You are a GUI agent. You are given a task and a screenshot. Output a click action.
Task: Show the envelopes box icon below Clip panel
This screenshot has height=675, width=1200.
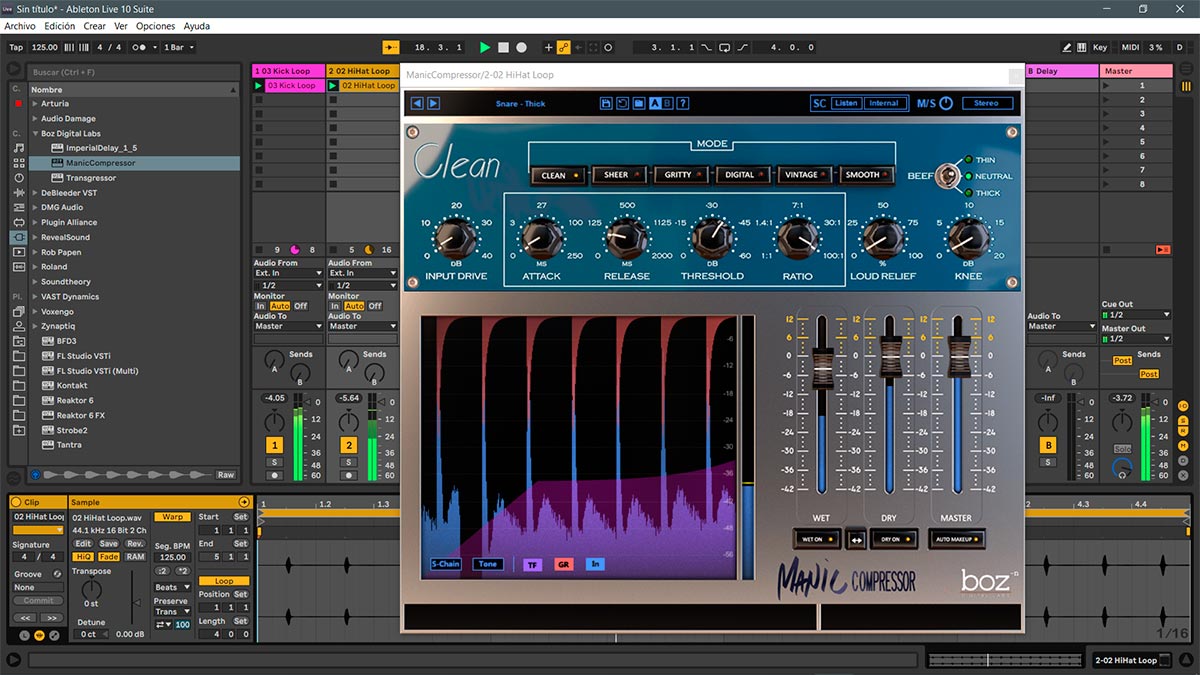coord(54,635)
